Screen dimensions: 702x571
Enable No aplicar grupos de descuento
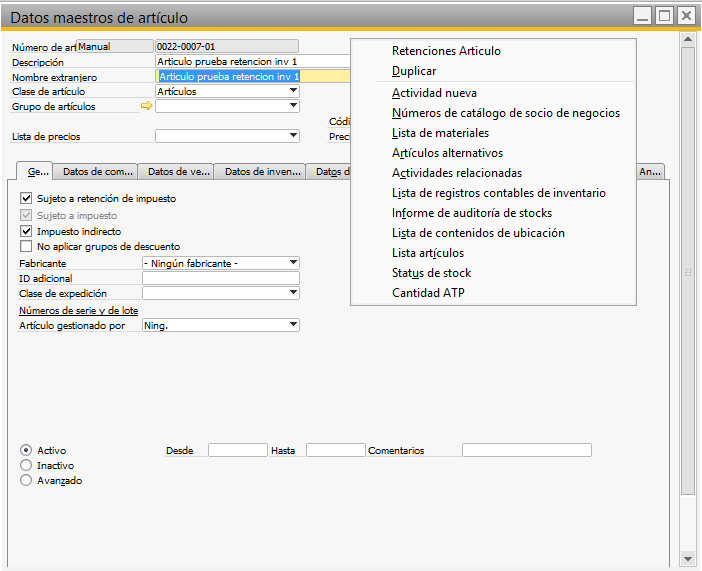point(26,246)
